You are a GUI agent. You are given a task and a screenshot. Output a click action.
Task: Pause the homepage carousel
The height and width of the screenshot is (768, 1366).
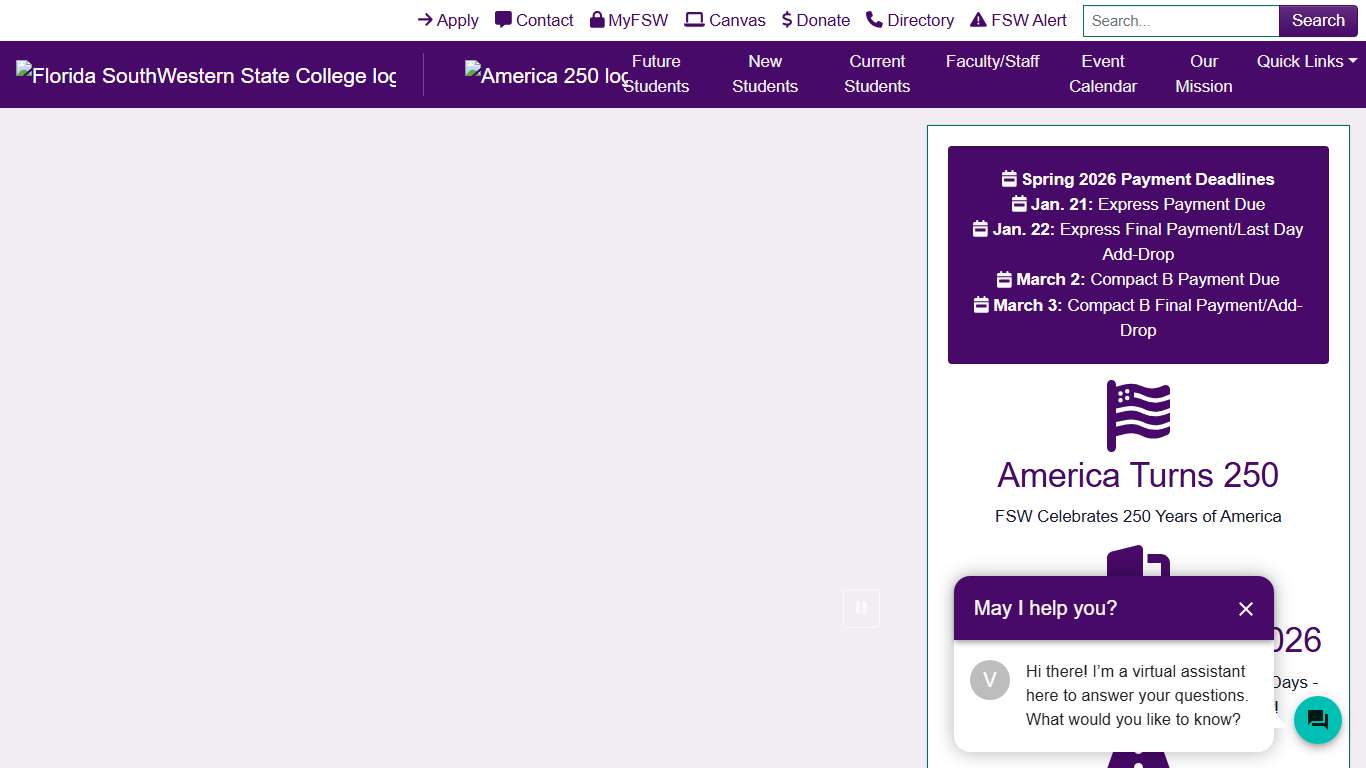click(861, 608)
